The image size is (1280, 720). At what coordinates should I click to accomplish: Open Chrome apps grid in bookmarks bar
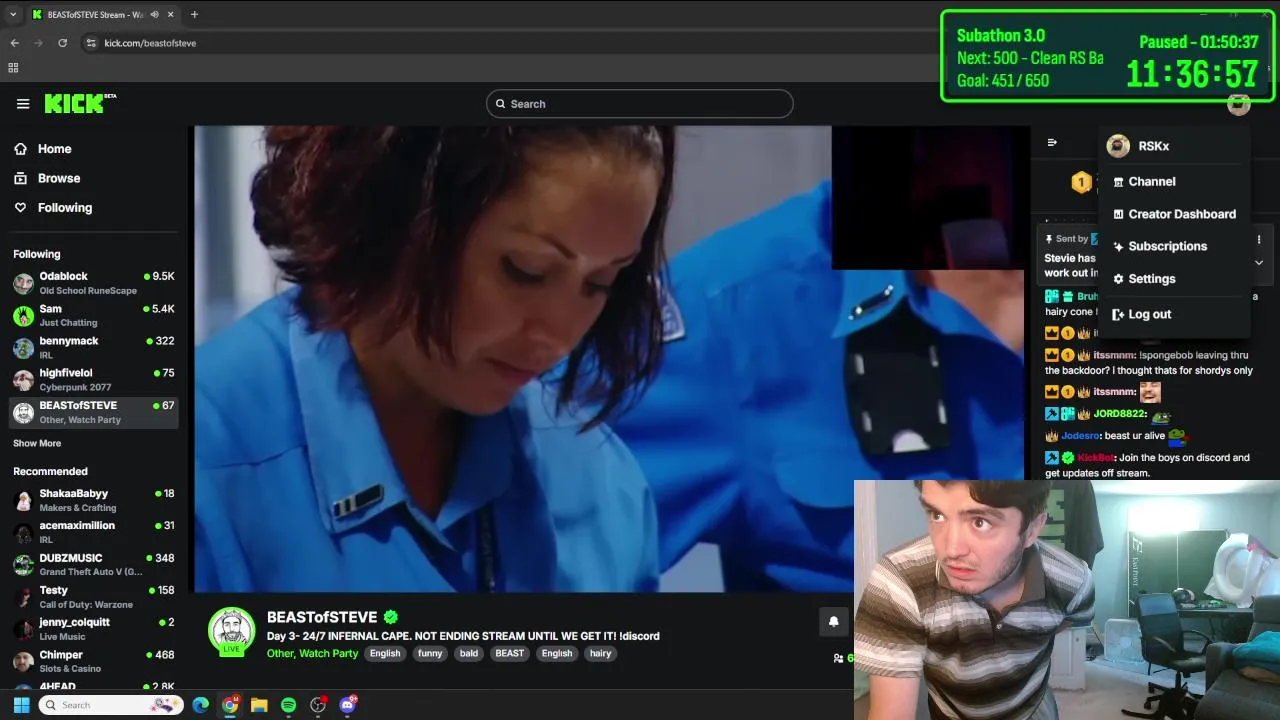tap(13, 68)
